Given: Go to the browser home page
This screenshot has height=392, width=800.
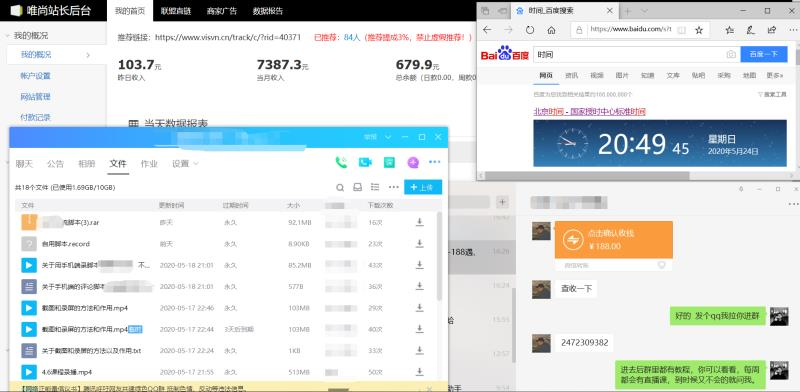Looking at the screenshot, I should point(551,30).
